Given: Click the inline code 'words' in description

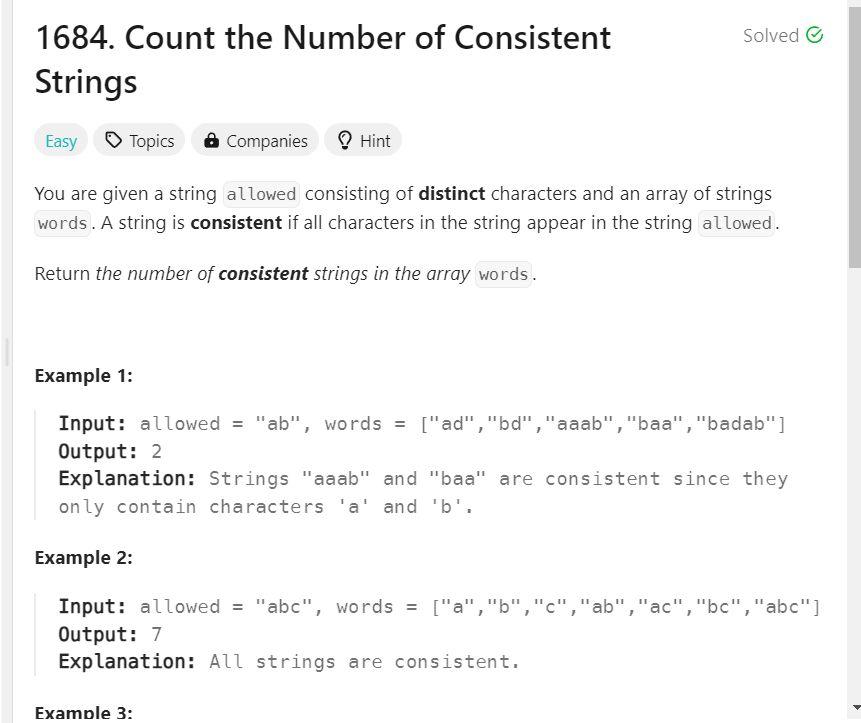Looking at the screenshot, I should tap(63, 223).
